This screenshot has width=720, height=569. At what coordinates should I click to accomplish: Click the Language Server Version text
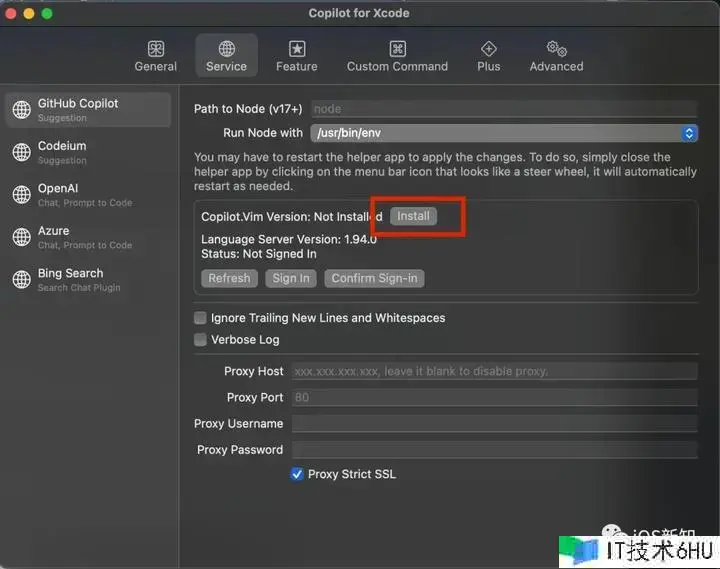point(289,239)
